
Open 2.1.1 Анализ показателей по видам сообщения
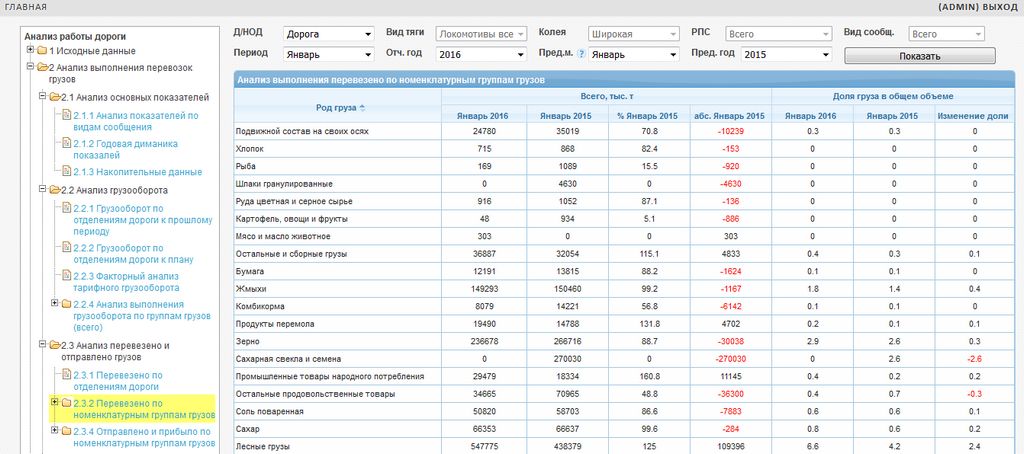tap(136, 121)
